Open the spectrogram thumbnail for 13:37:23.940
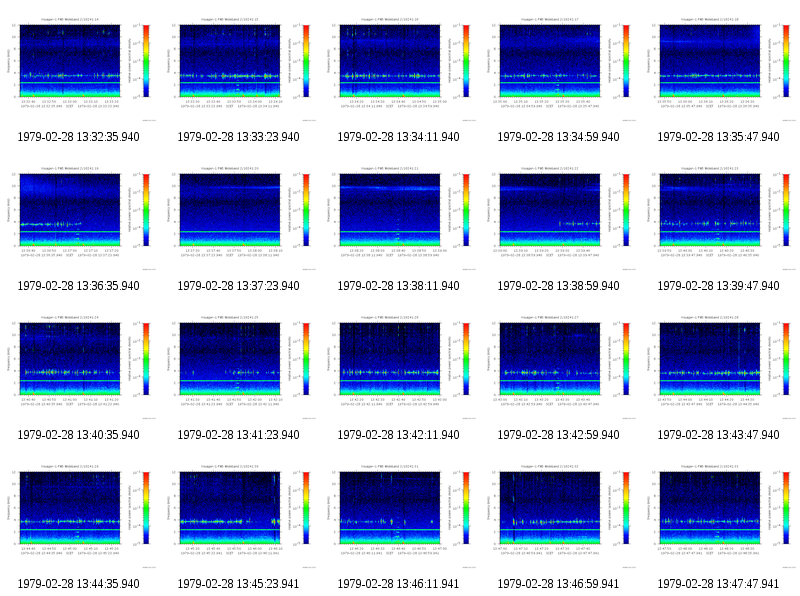Viewport: 800px width, 596px height. (238, 218)
